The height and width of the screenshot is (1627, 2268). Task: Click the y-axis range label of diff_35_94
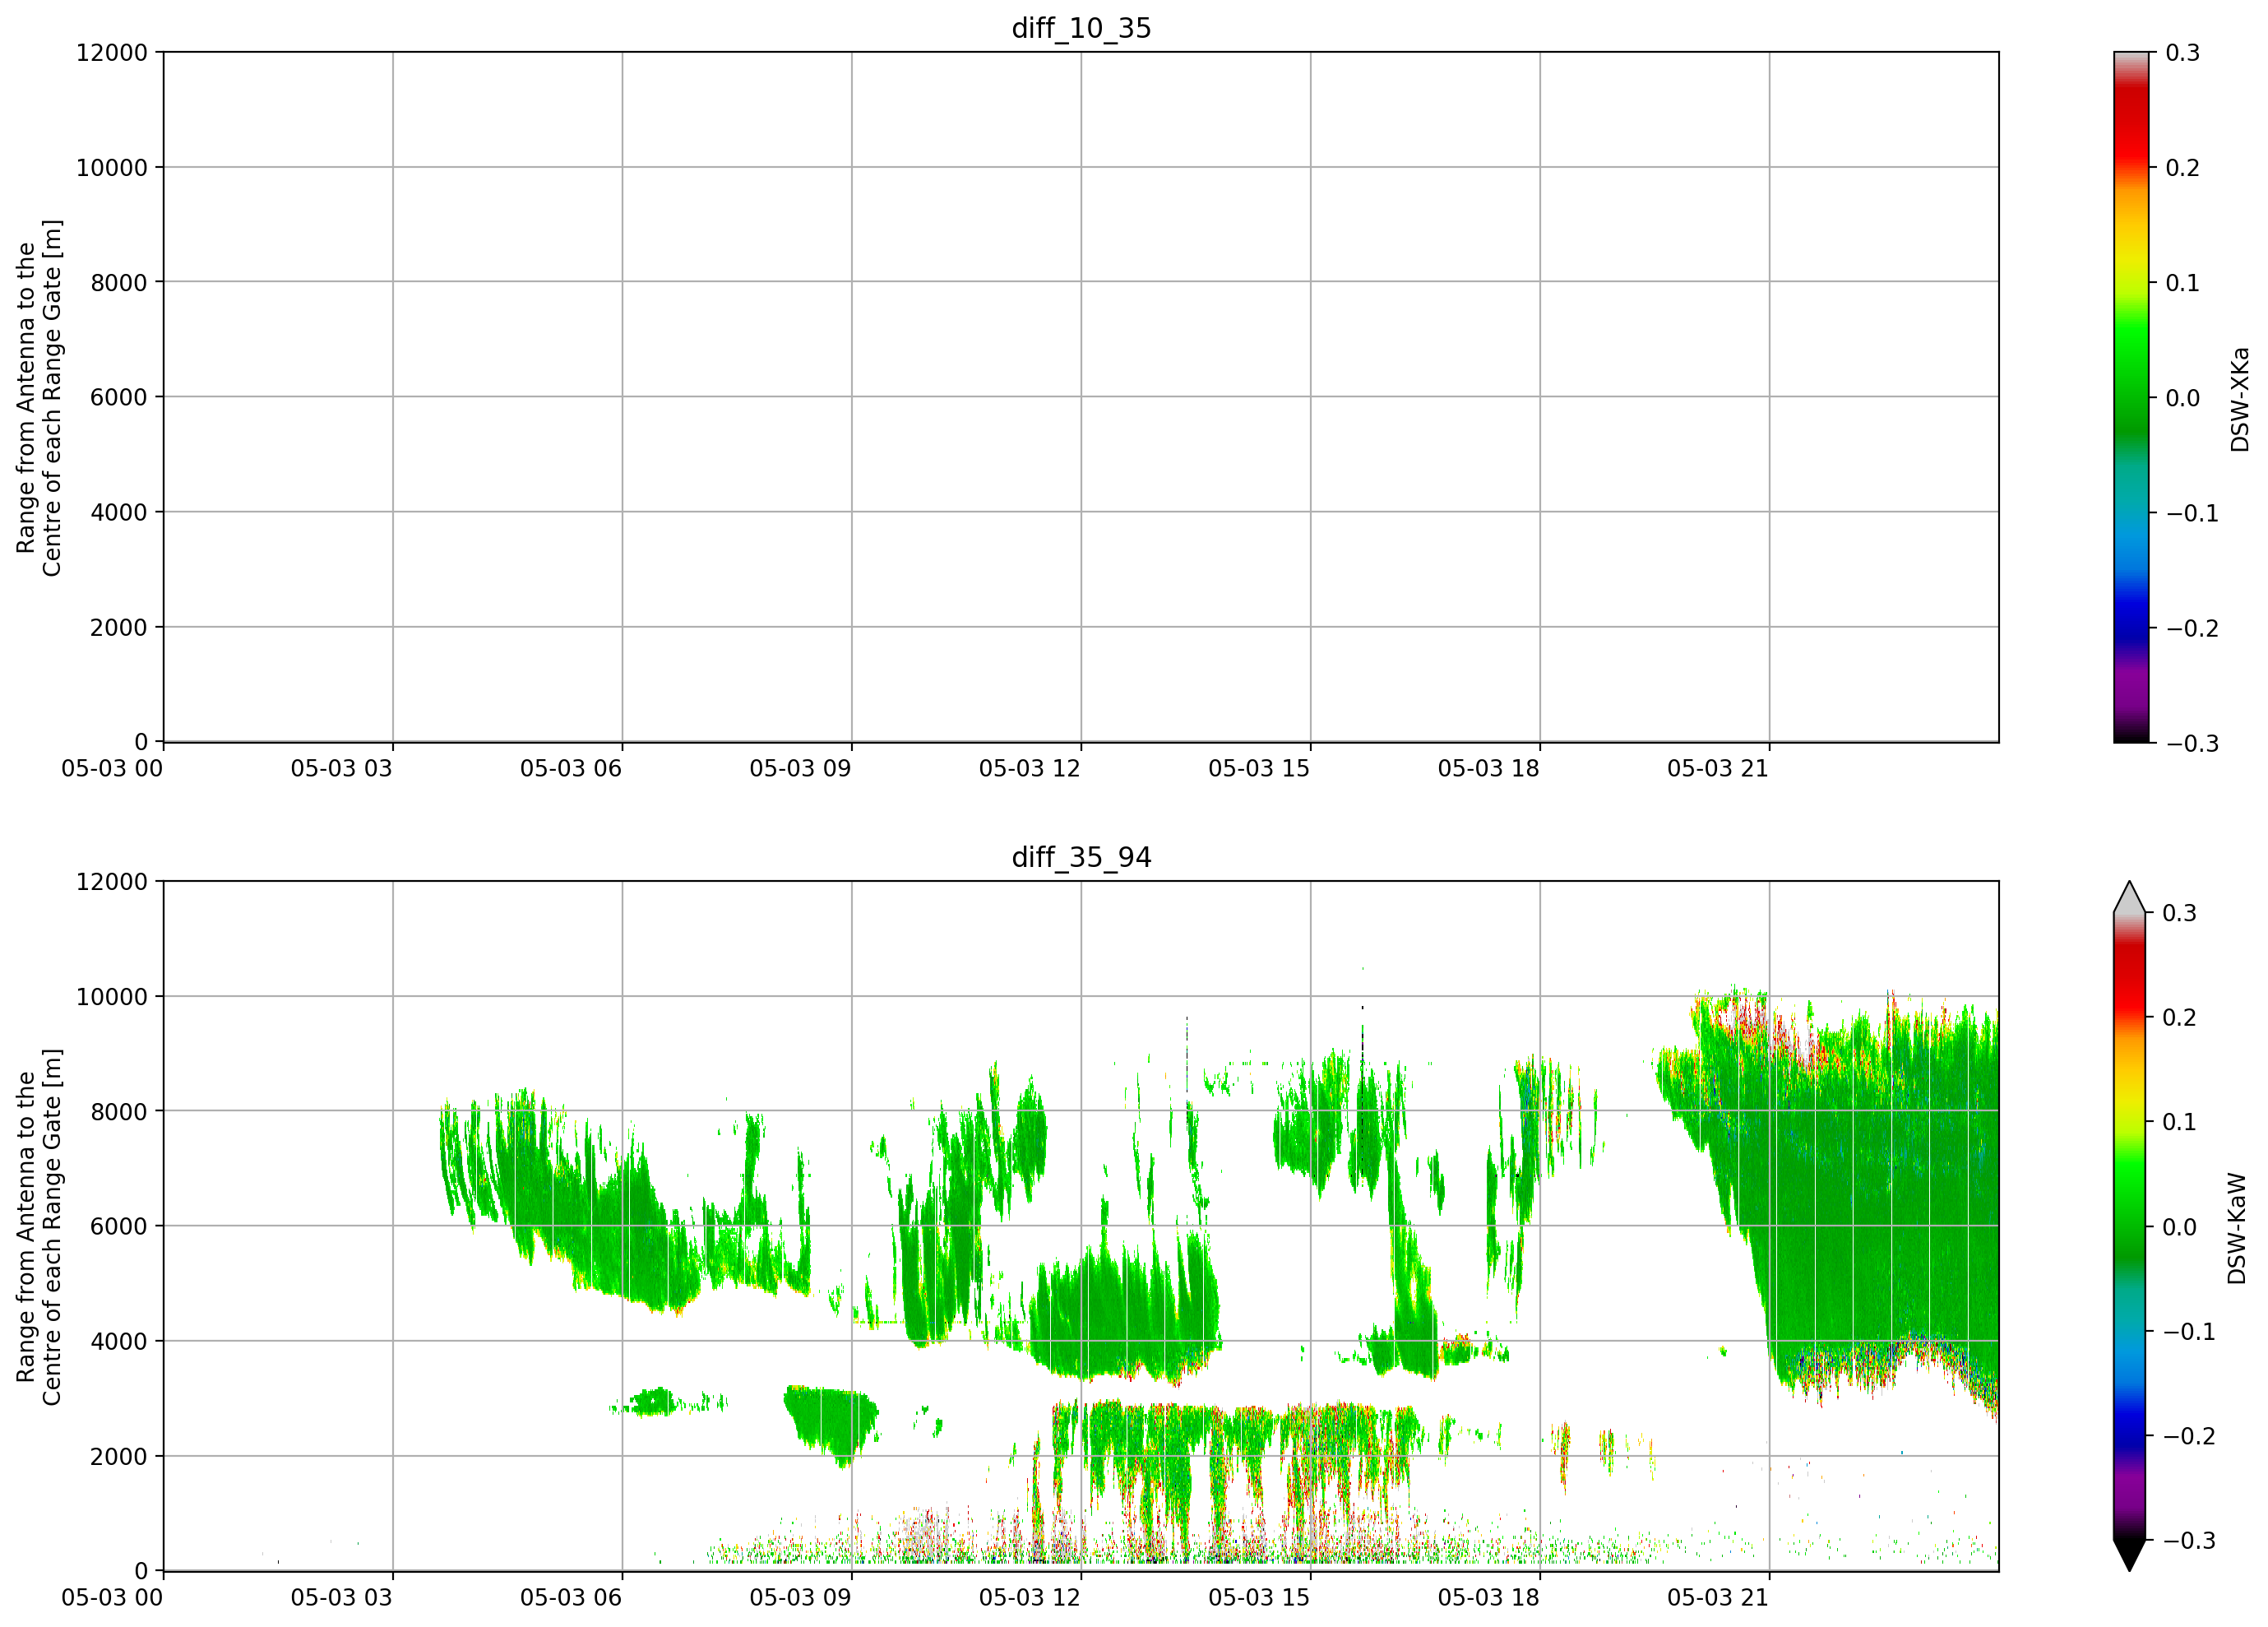tap(39, 1226)
